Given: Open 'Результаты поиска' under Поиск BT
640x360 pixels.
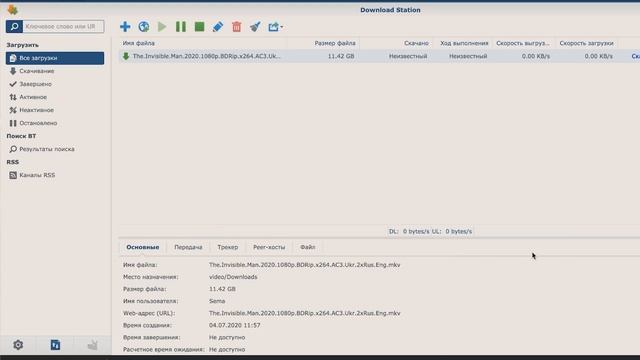Looking at the screenshot, I should pyautogui.click(x=47, y=149).
